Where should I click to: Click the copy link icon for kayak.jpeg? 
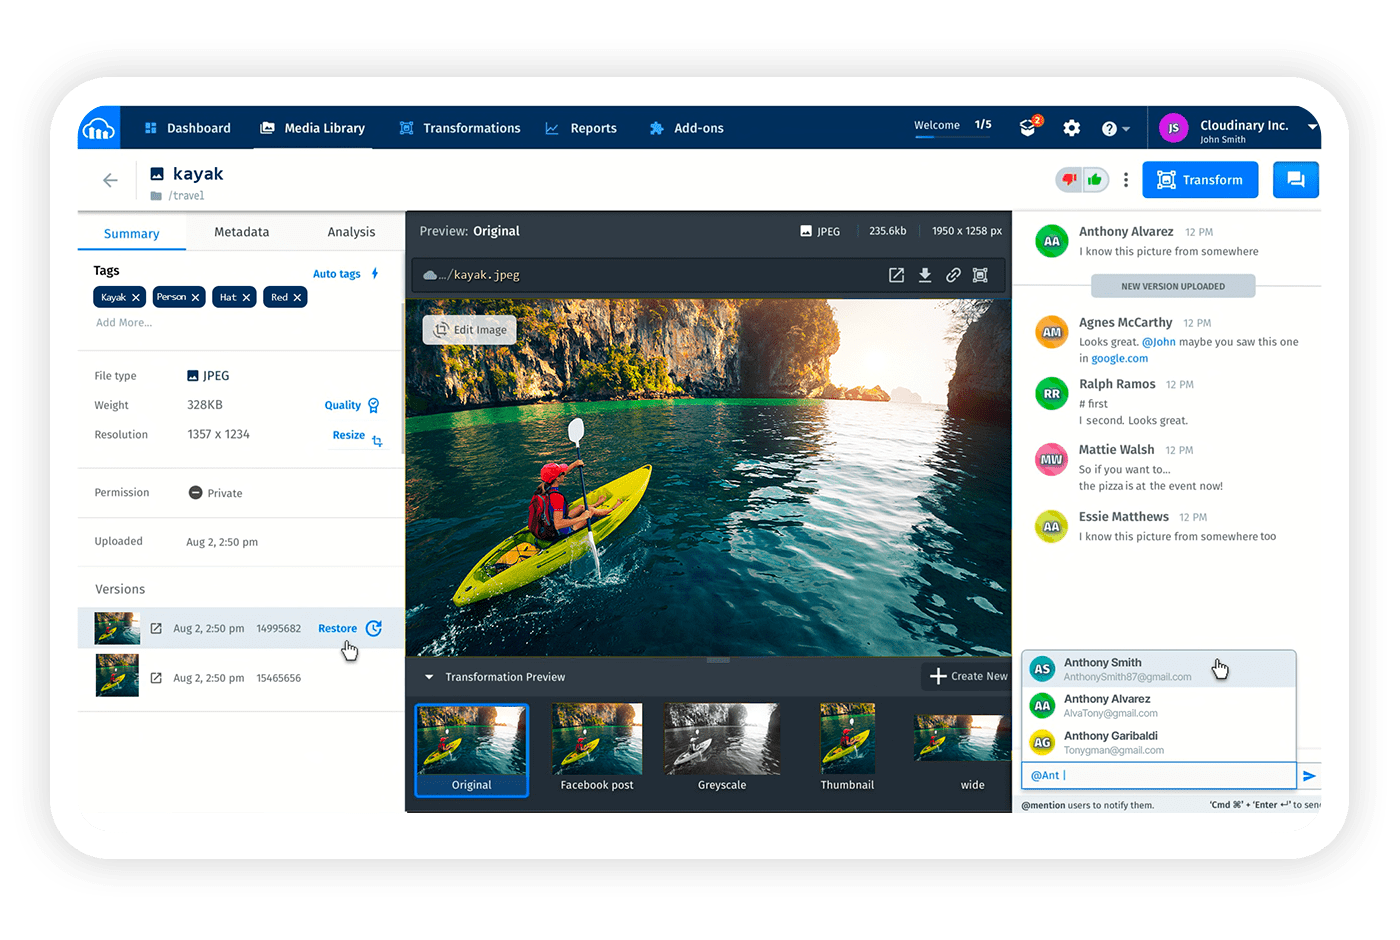pyautogui.click(x=953, y=275)
